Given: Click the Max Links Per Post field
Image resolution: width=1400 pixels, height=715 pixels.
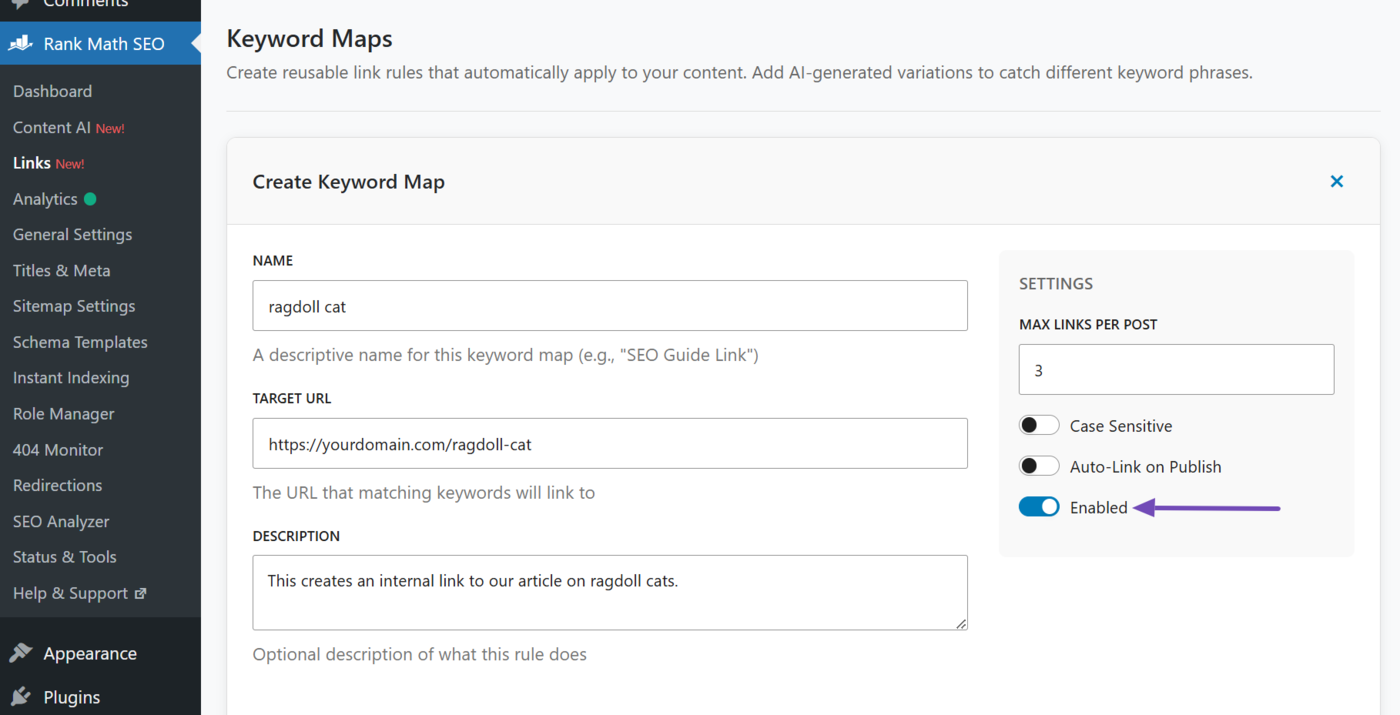Looking at the screenshot, I should (x=1176, y=370).
